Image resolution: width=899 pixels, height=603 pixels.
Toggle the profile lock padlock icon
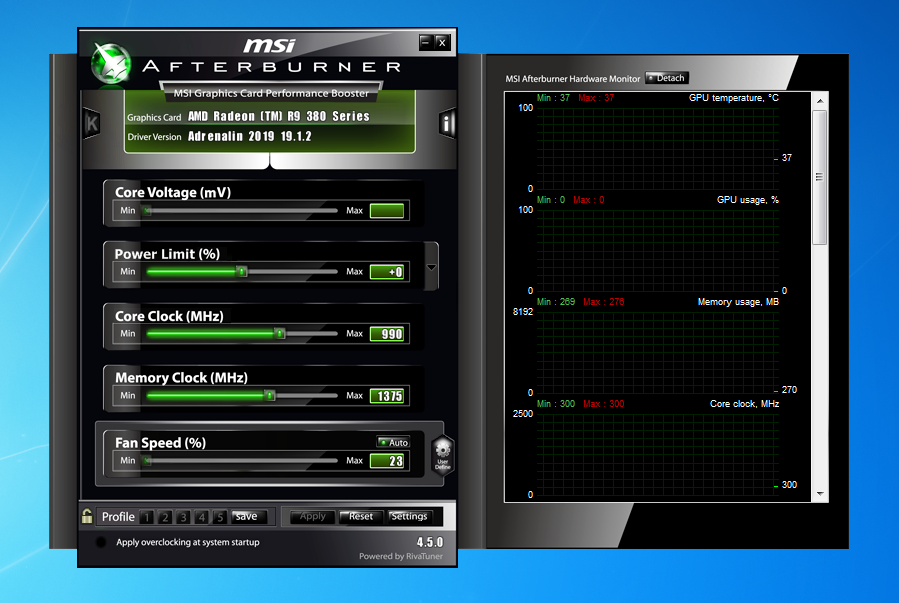click(87, 516)
